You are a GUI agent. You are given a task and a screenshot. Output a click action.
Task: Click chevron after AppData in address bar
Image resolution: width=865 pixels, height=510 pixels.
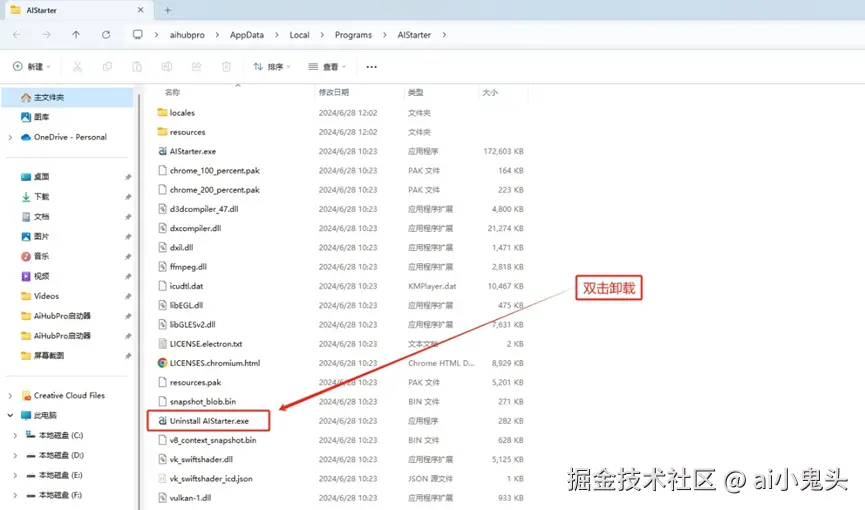[x=276, y=35]
